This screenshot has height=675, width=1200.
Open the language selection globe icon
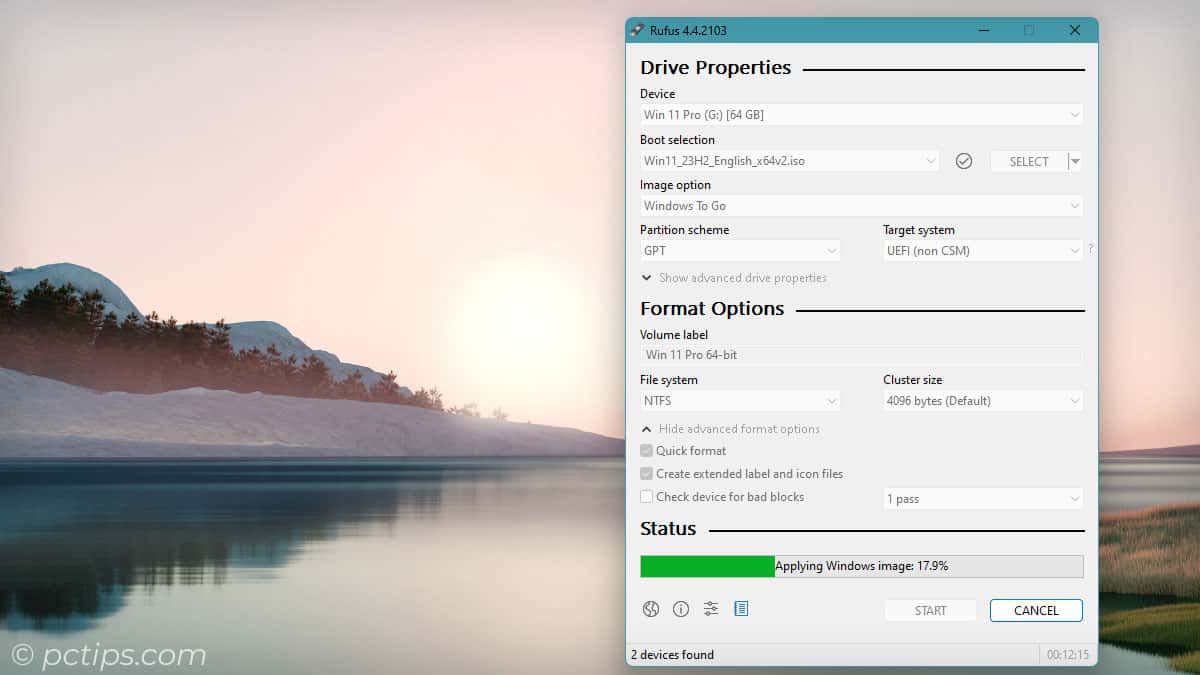click(x=651, y=608)
